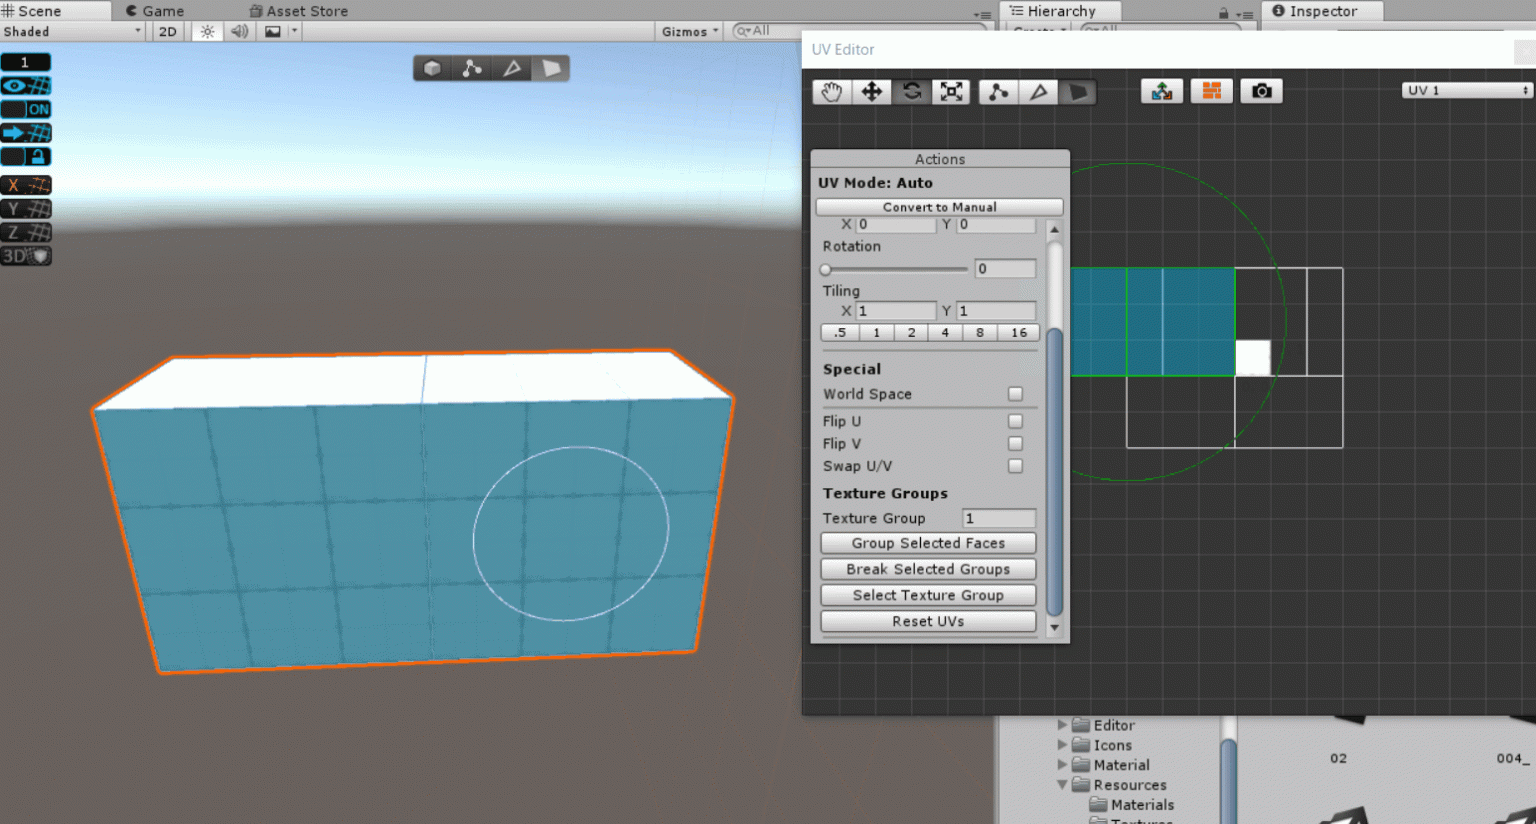Screen dimensions: 1536x824
Task: Select the Pan tool in the UV Editor
Action: pyautogui.click(x=830, y=91)
